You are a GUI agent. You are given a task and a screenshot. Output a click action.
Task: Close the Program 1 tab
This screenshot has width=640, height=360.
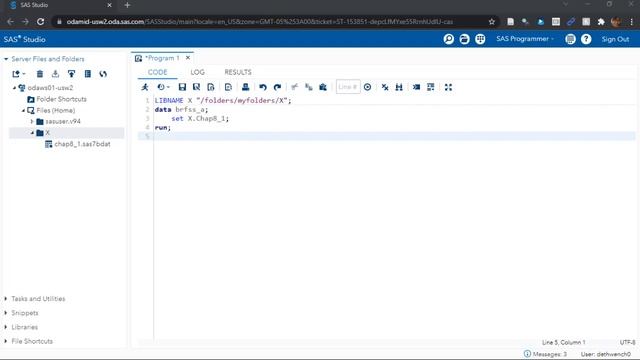point(188,58)
